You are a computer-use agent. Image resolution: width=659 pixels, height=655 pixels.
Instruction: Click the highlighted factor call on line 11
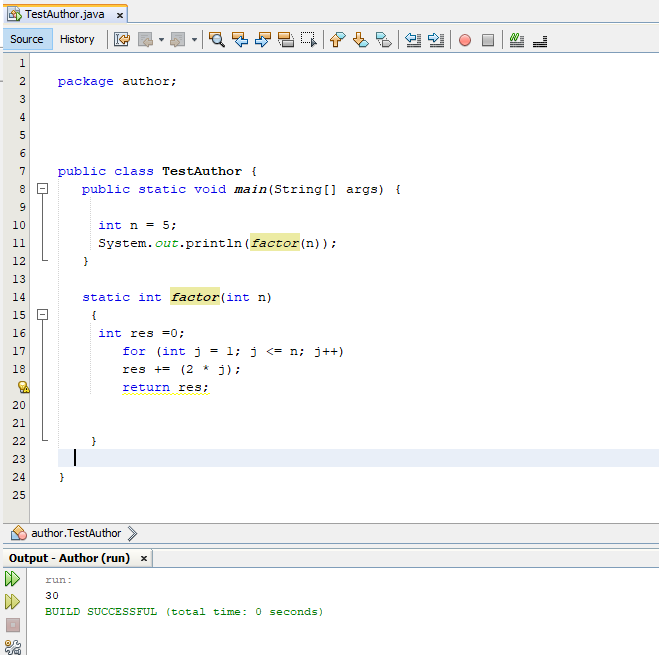click(x=275, y=243)
